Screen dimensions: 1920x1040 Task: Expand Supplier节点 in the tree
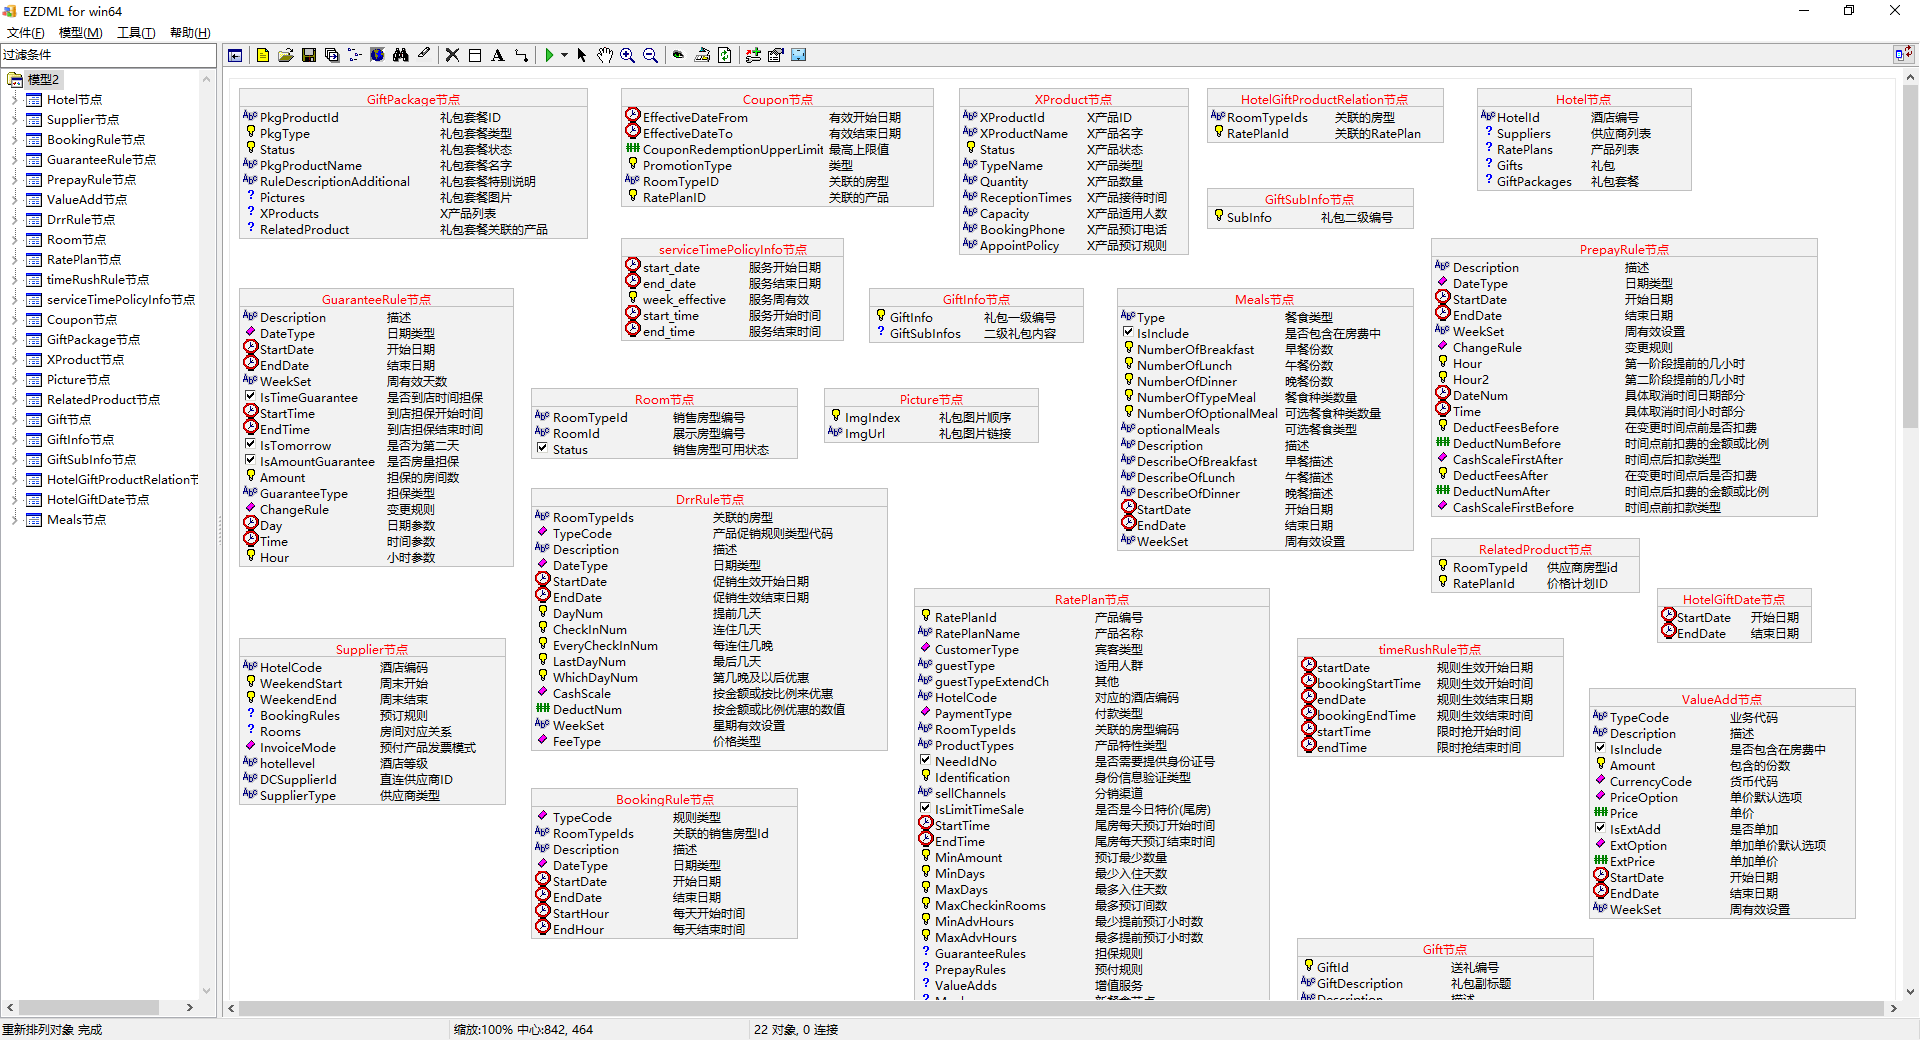click(x=14, y=119)
